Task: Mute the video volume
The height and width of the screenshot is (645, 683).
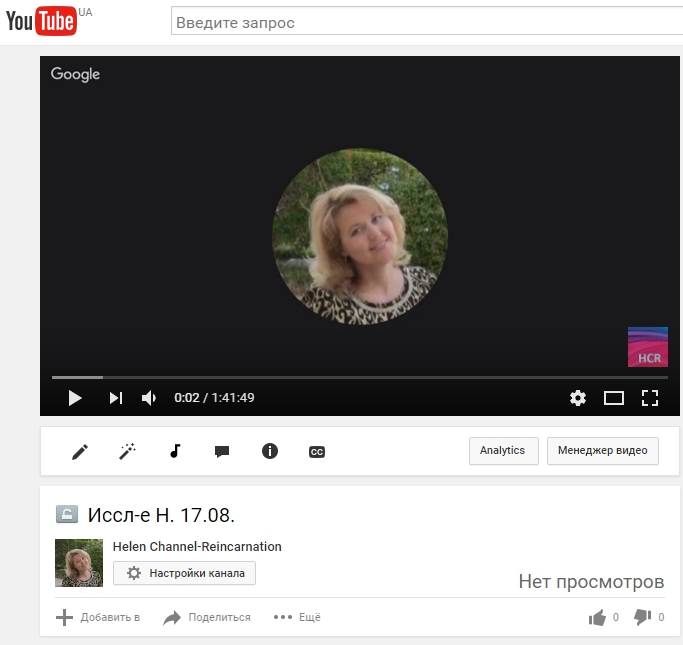Action: pos(149,398)
